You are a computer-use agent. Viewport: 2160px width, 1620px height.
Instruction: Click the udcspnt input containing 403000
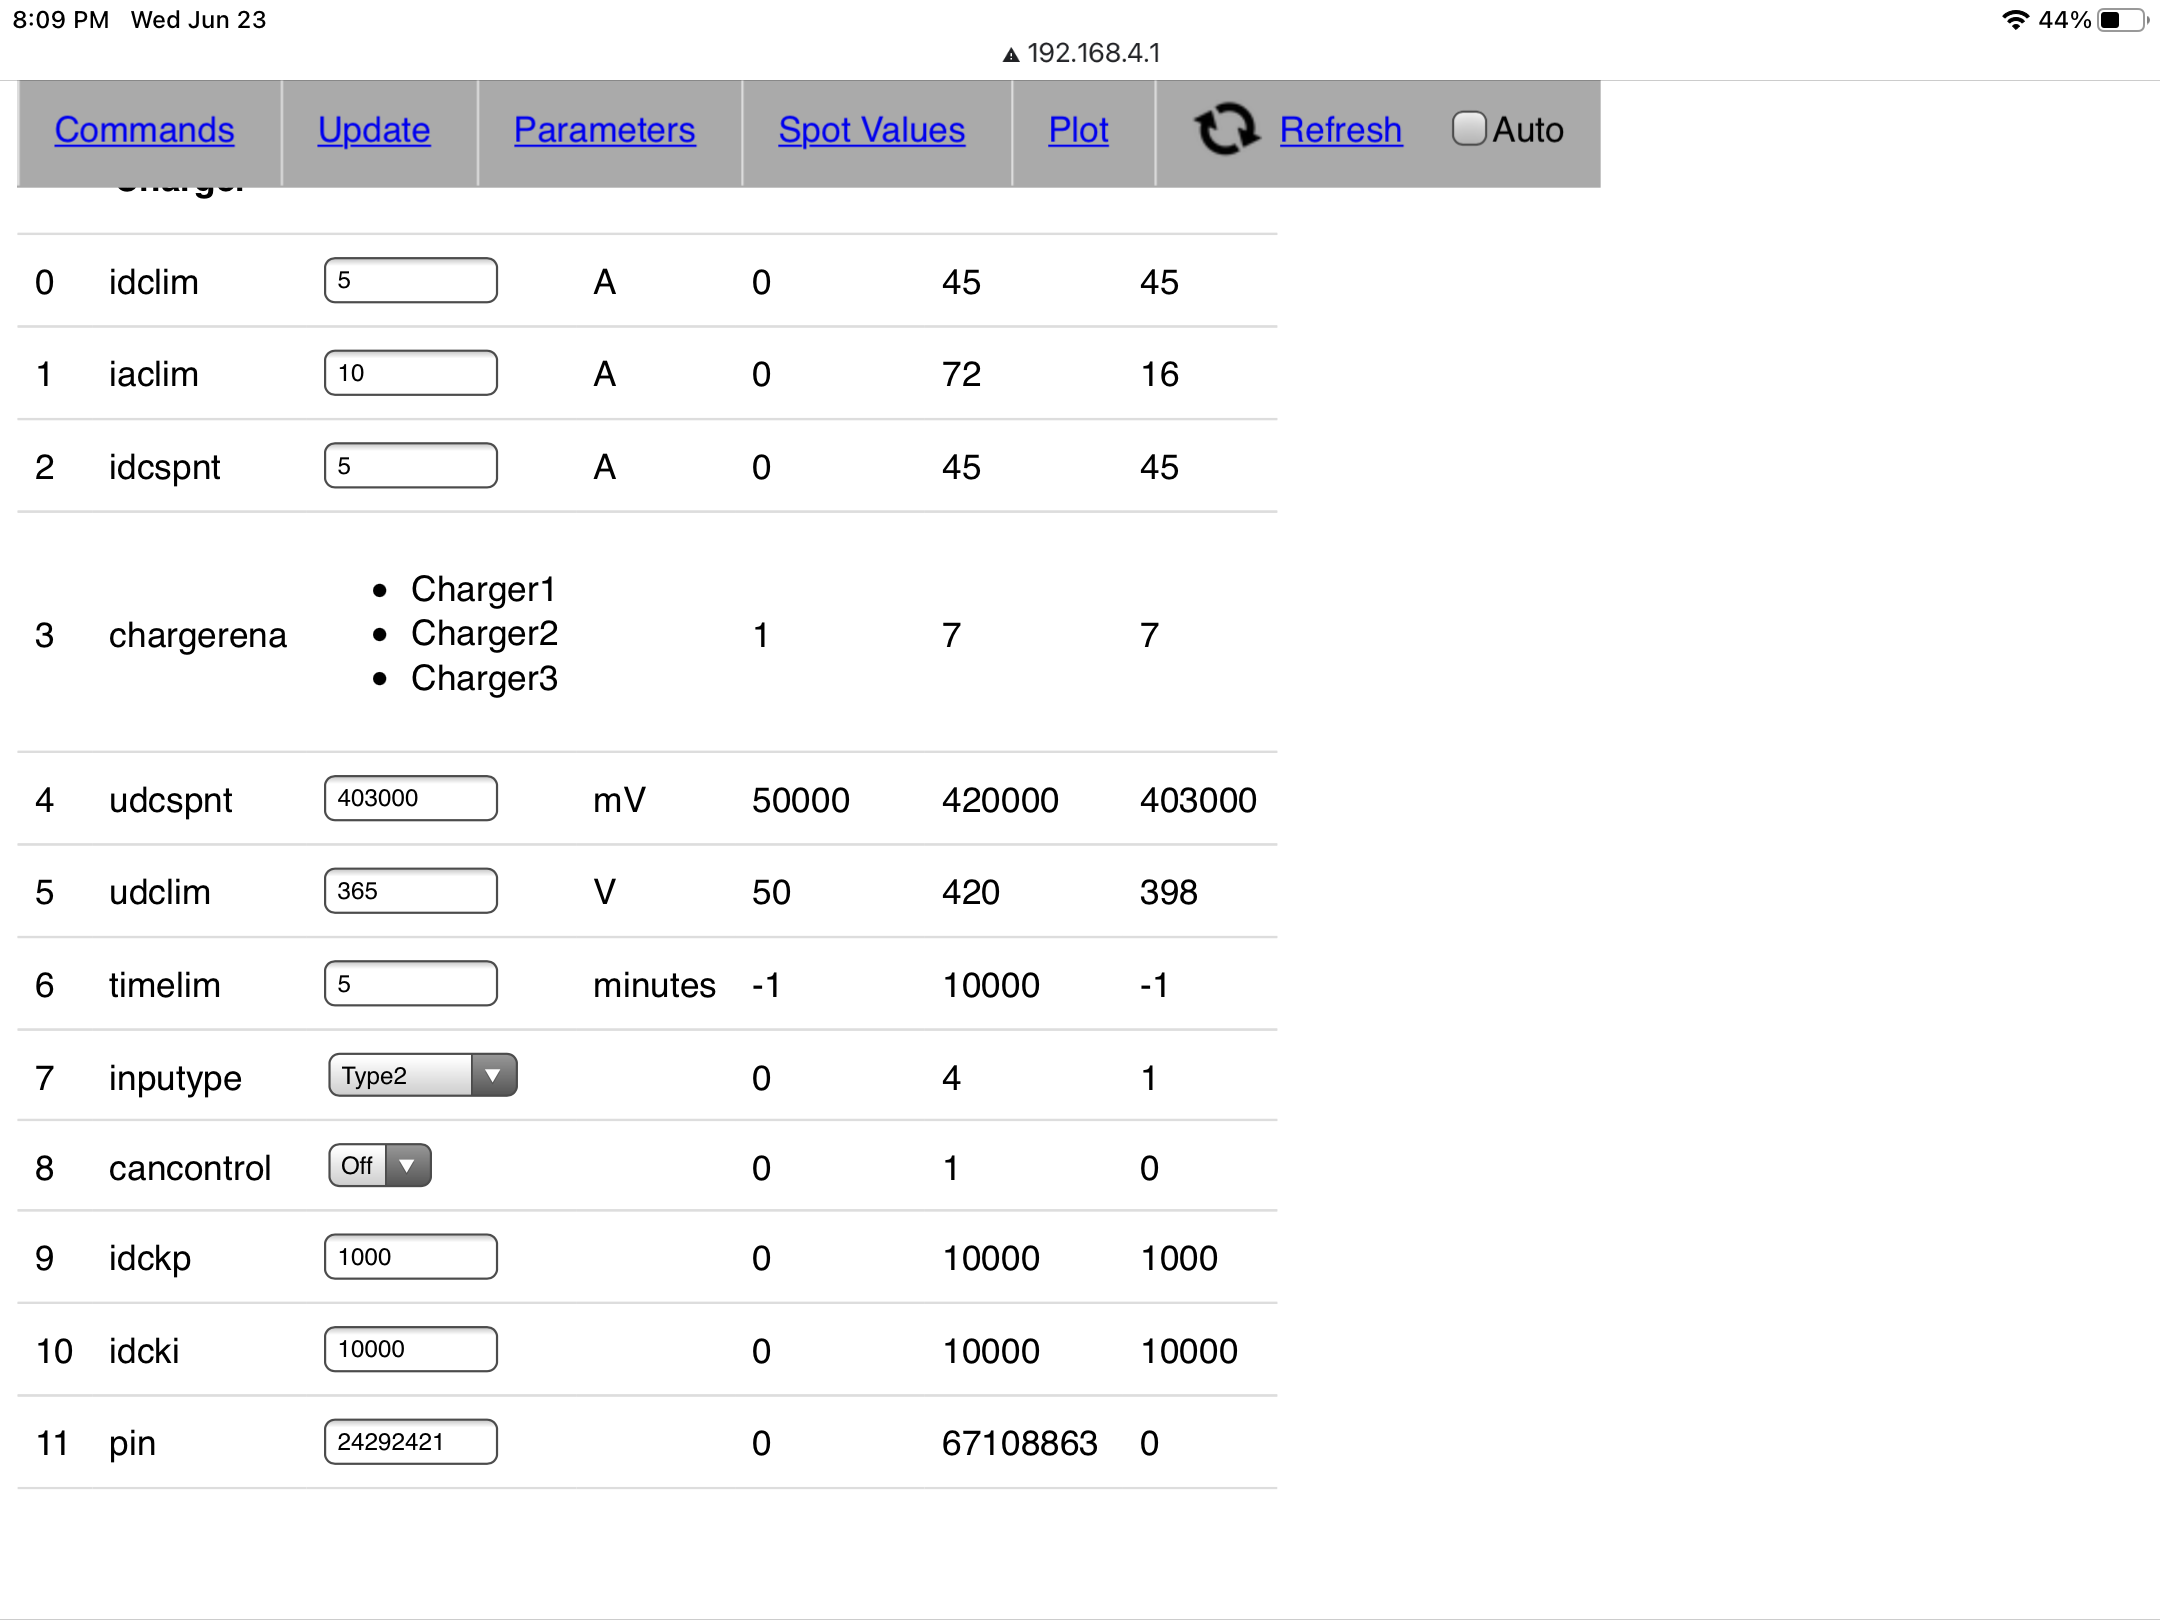[x=410, y=798]
